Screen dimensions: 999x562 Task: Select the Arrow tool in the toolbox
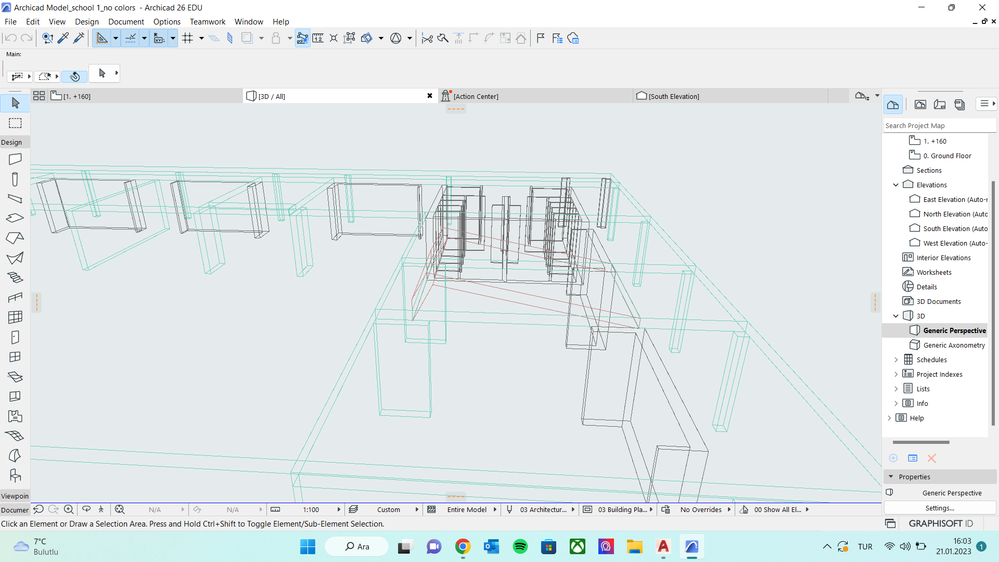pos(15,103)
